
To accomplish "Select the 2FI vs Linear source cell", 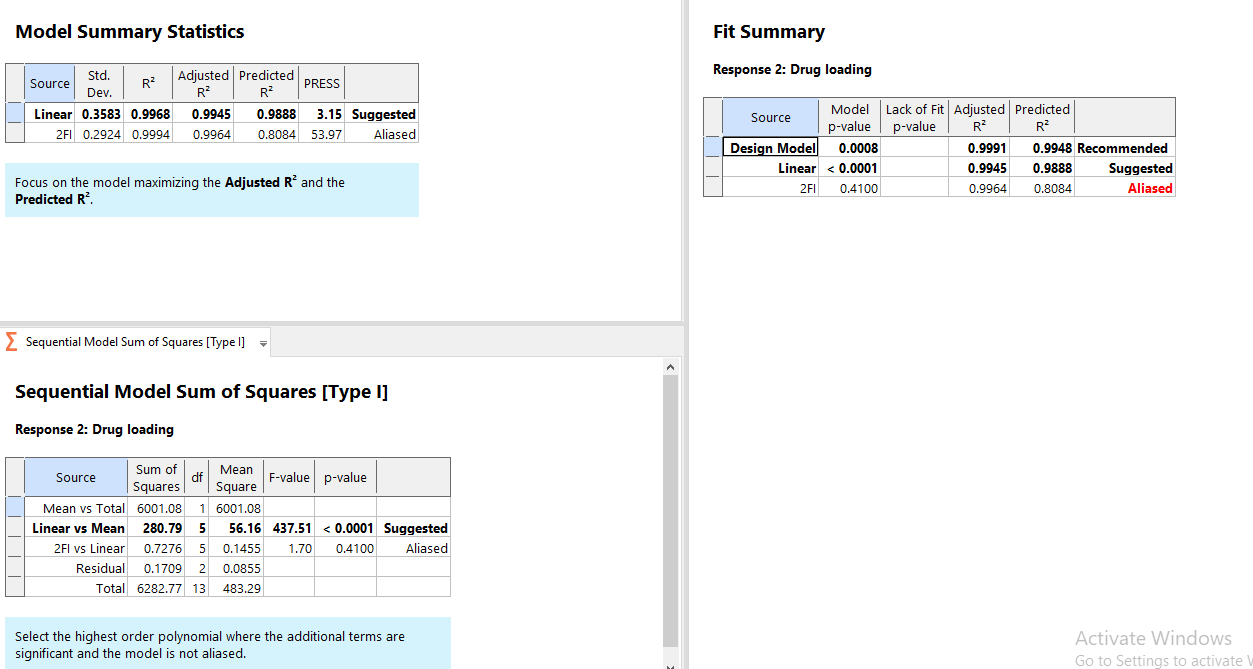I will click(x=88, y=548).
